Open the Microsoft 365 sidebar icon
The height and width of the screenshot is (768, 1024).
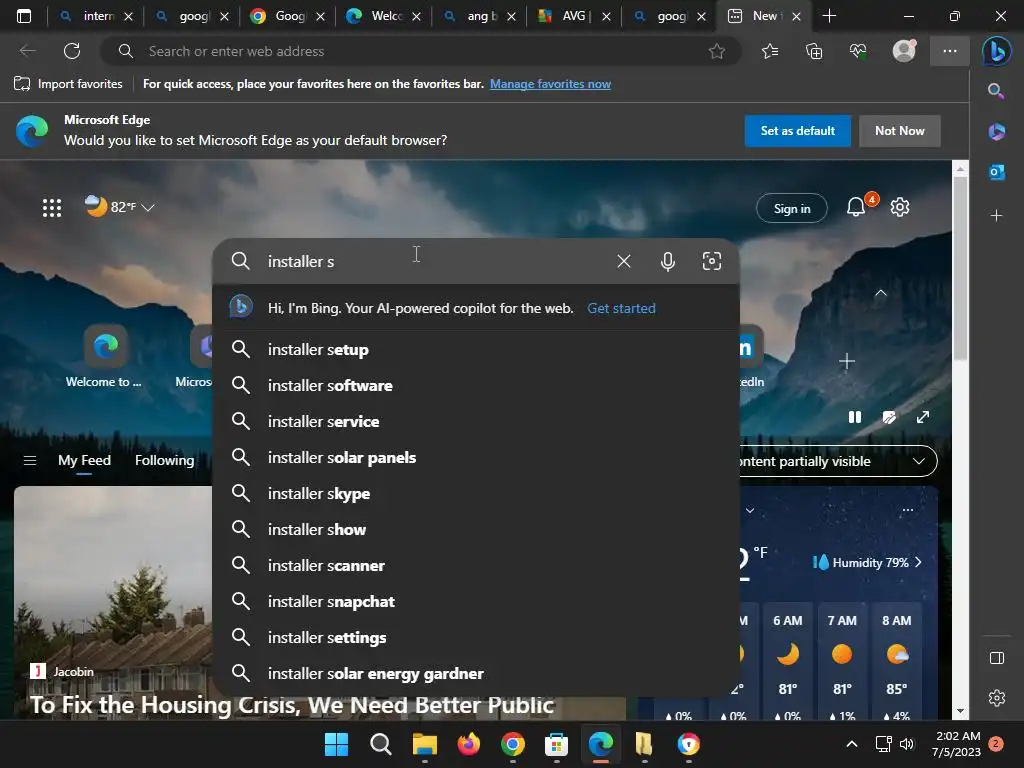coord(996,131)
